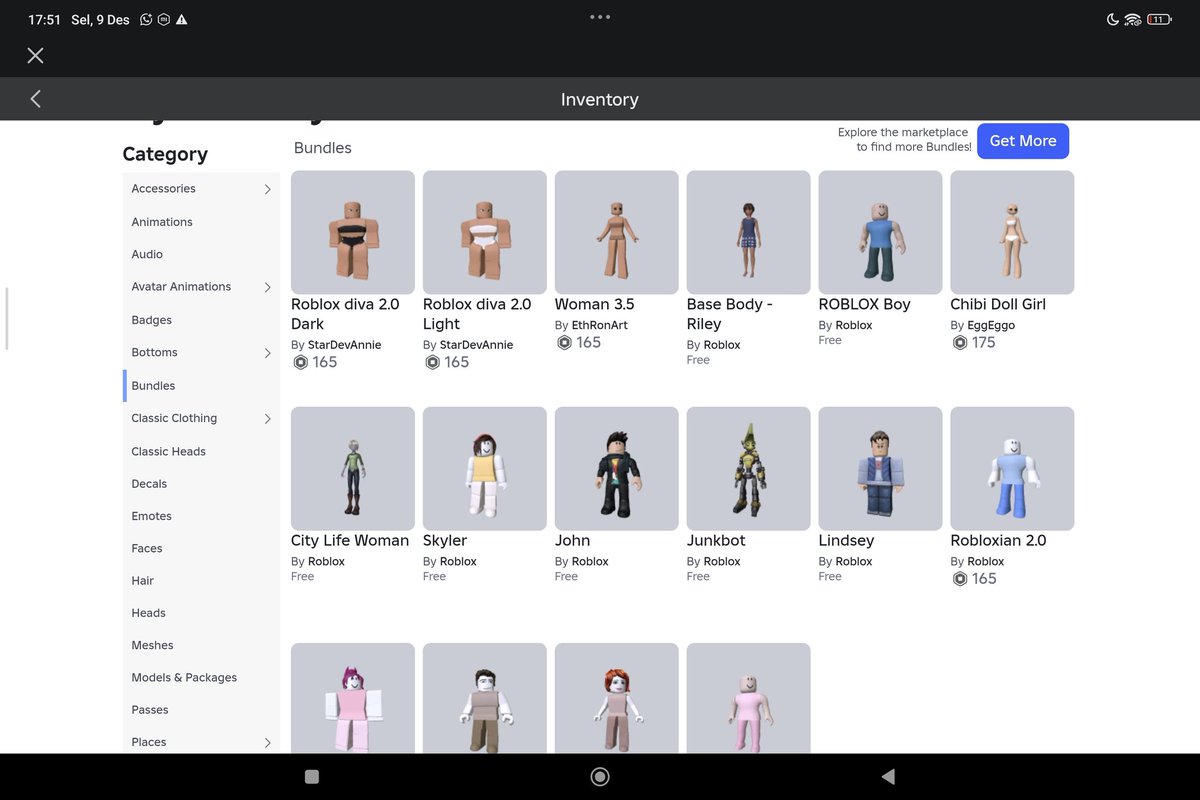1200x800 pixels.
Task: Tap the back arrow on the Inventory header
Action: pyautogui.click(x=35, y=99)
